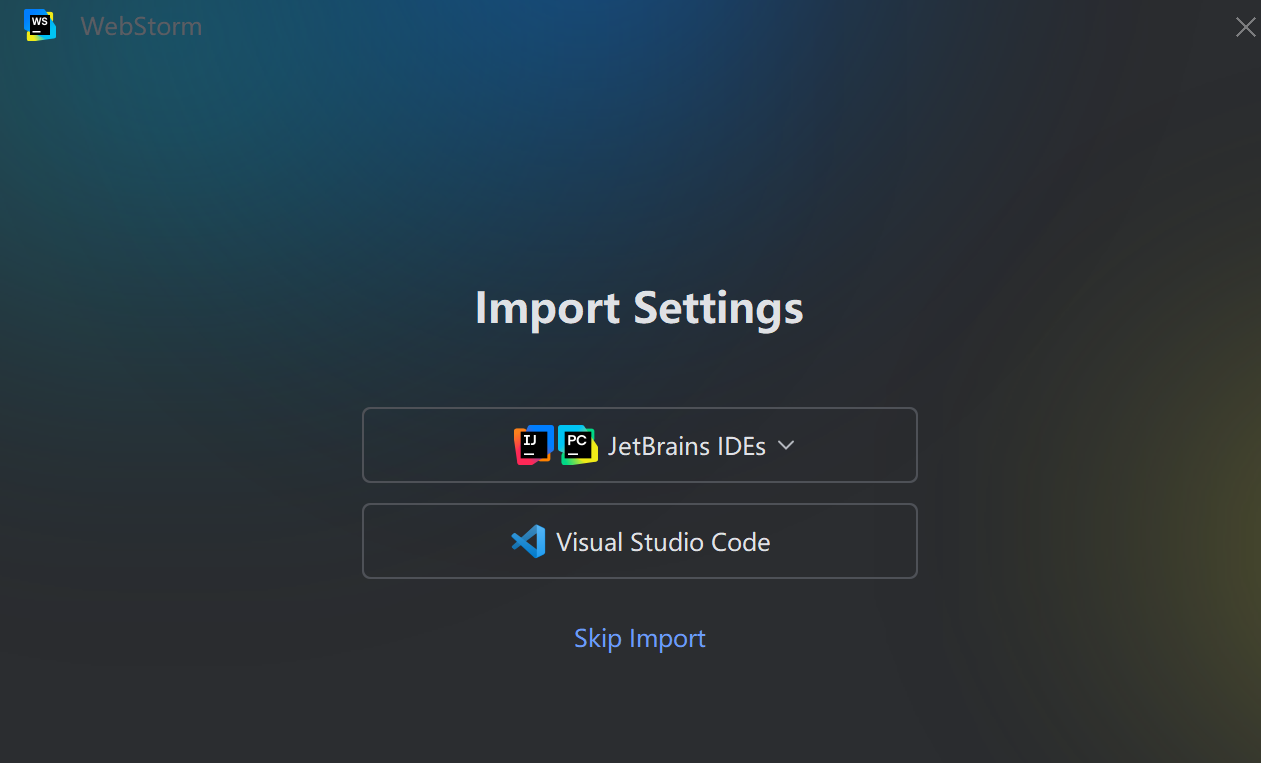
Task: Click the left empty area of the JetBrains IDEs button
Action: point(435,445)
